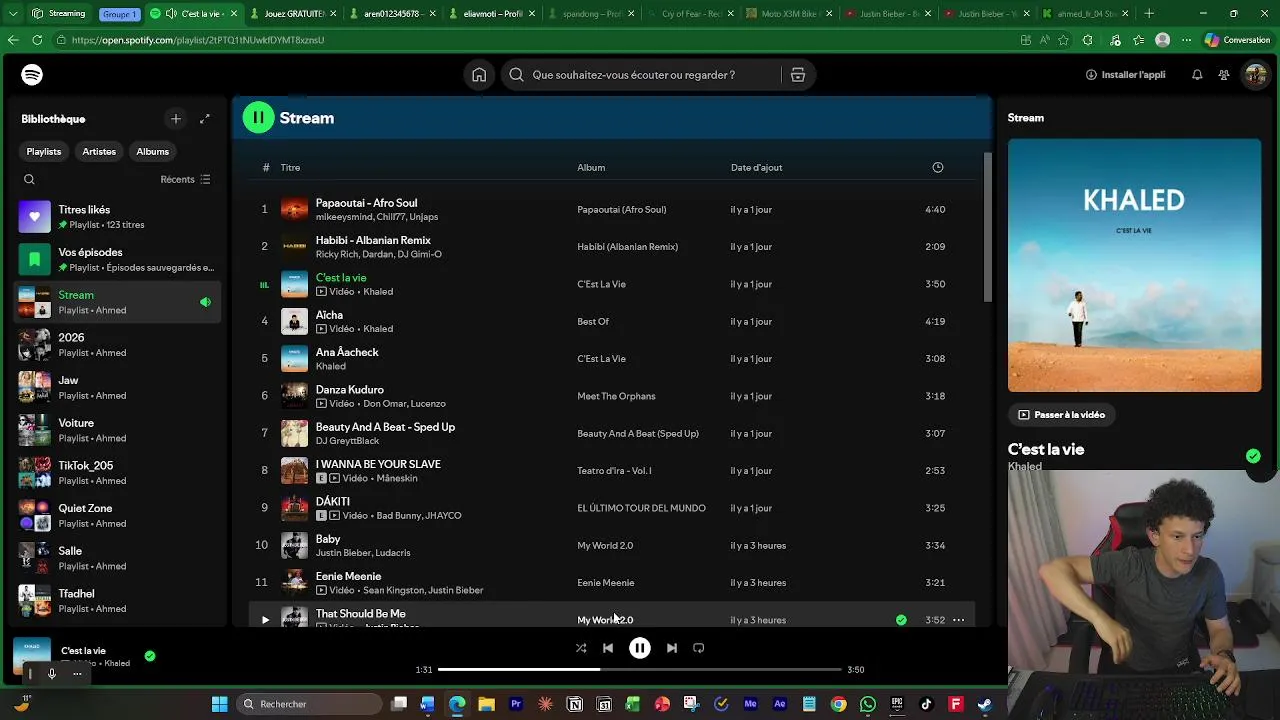
Task: Open Vos épisodes in library
Action: click(118, 260)
